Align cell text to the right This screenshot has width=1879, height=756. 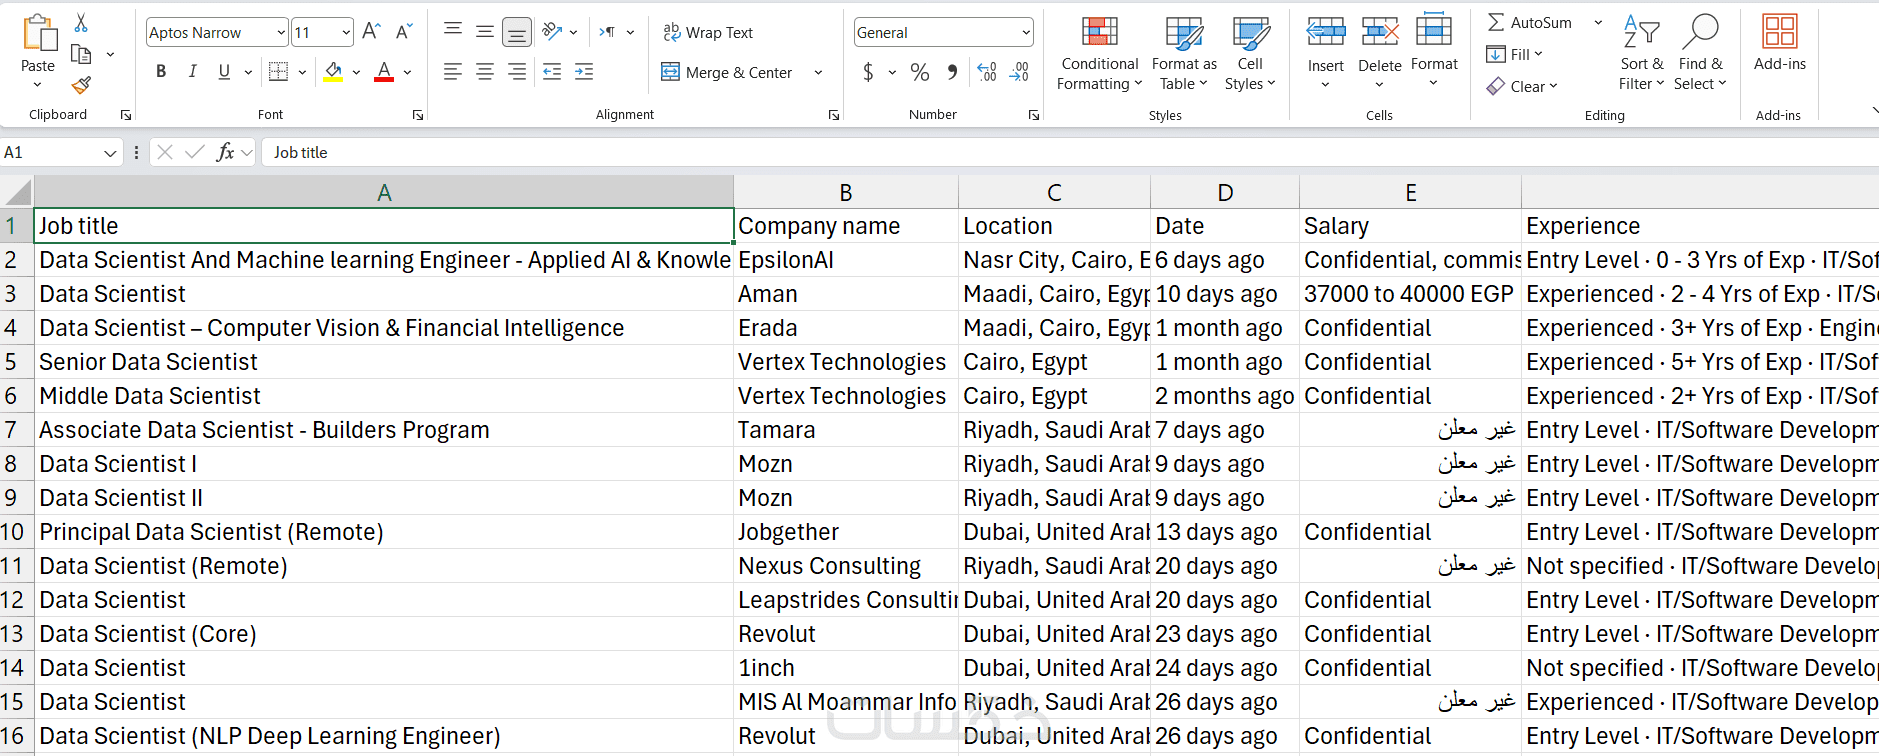tap(517, 72)
